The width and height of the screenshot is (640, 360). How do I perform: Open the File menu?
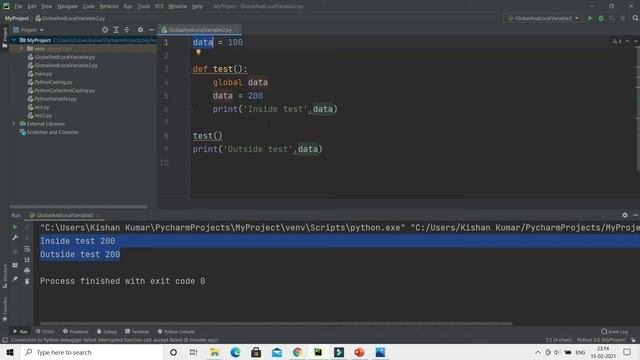click(x=18, y=6)
